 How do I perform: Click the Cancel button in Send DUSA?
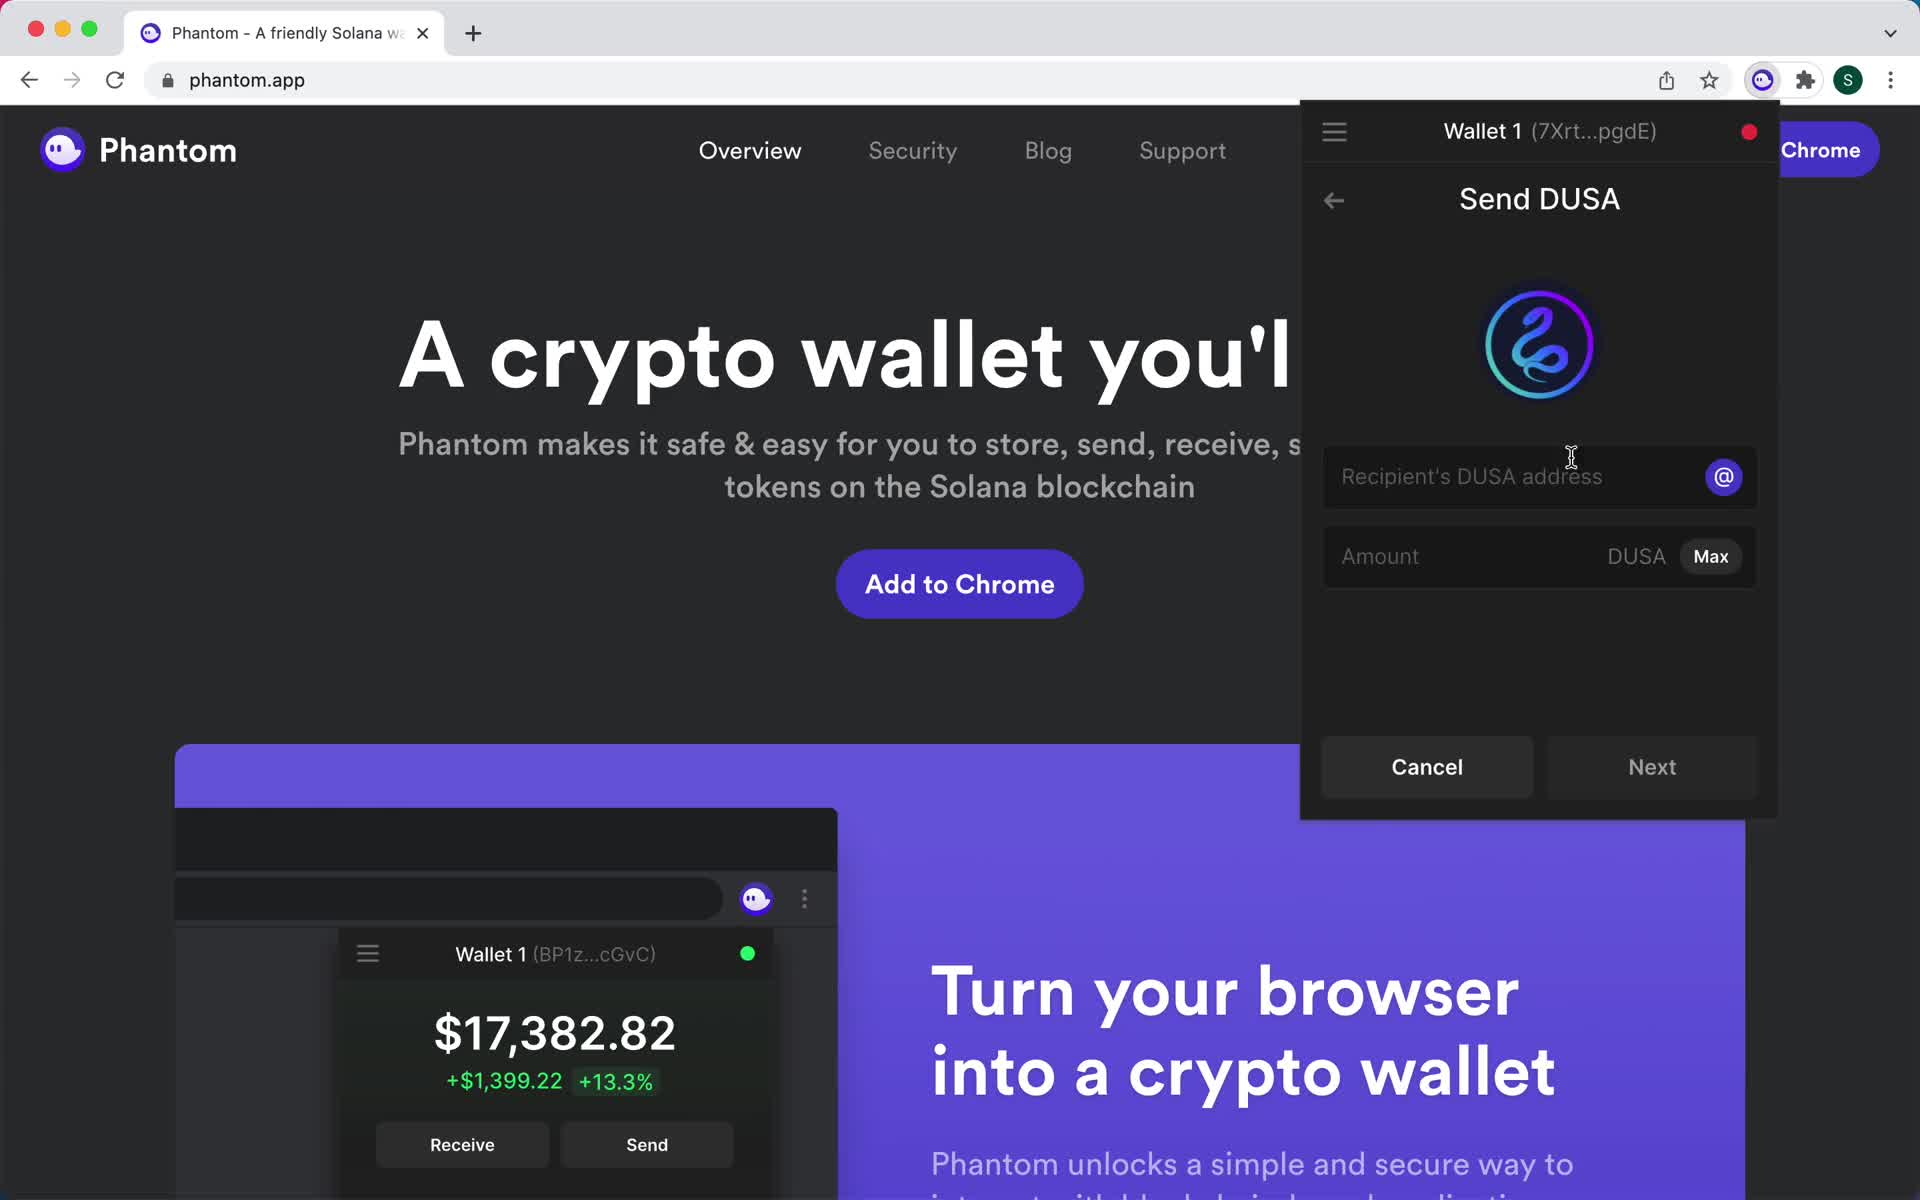coord(1427,766)
